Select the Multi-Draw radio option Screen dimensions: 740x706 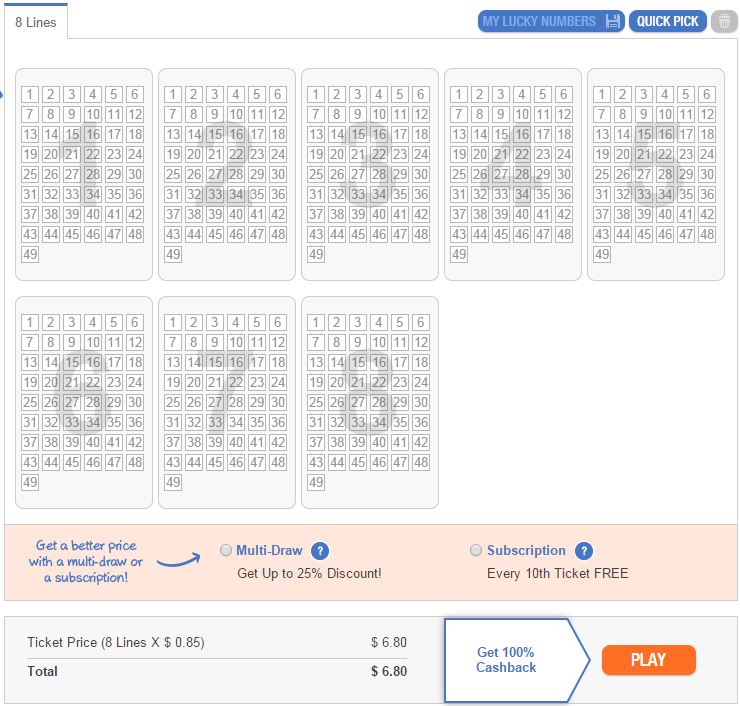[226, 550]
